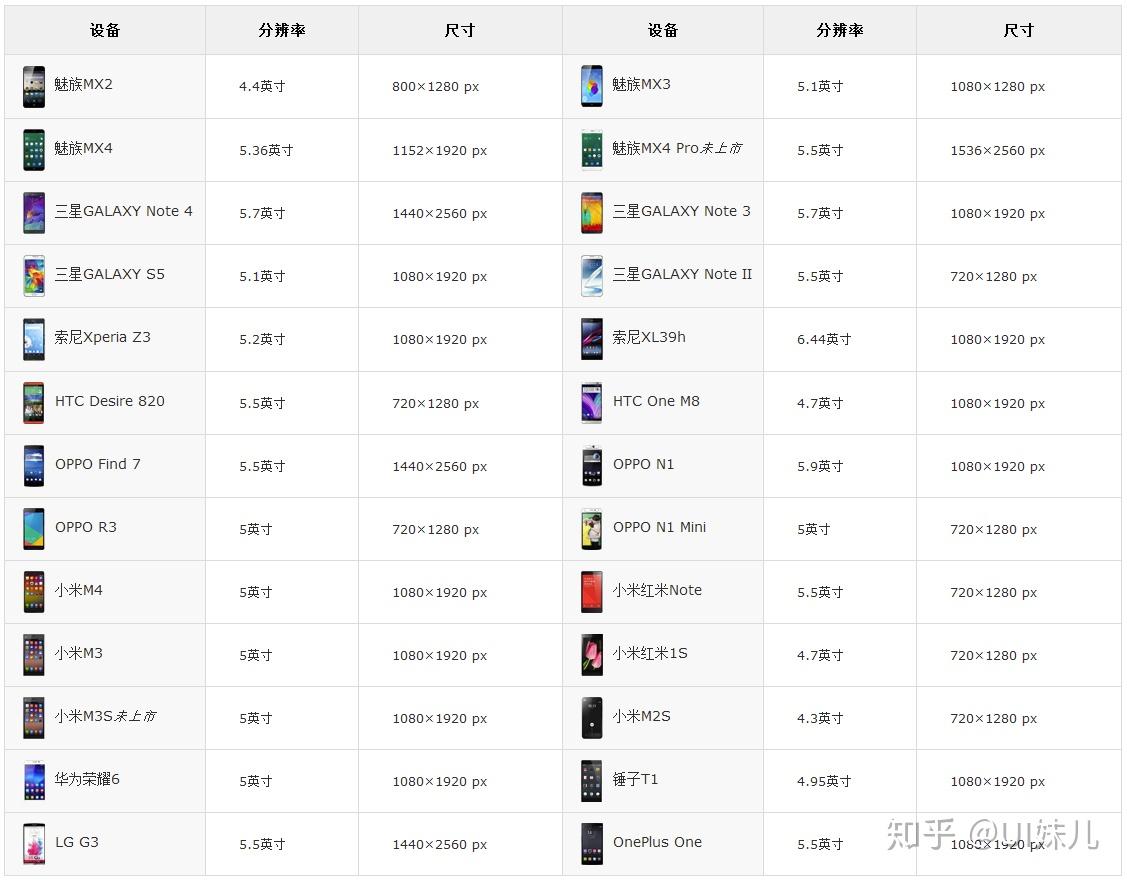Click the 小米M3S phone image
1127x881 pixels.
click(x=34, y=718)
